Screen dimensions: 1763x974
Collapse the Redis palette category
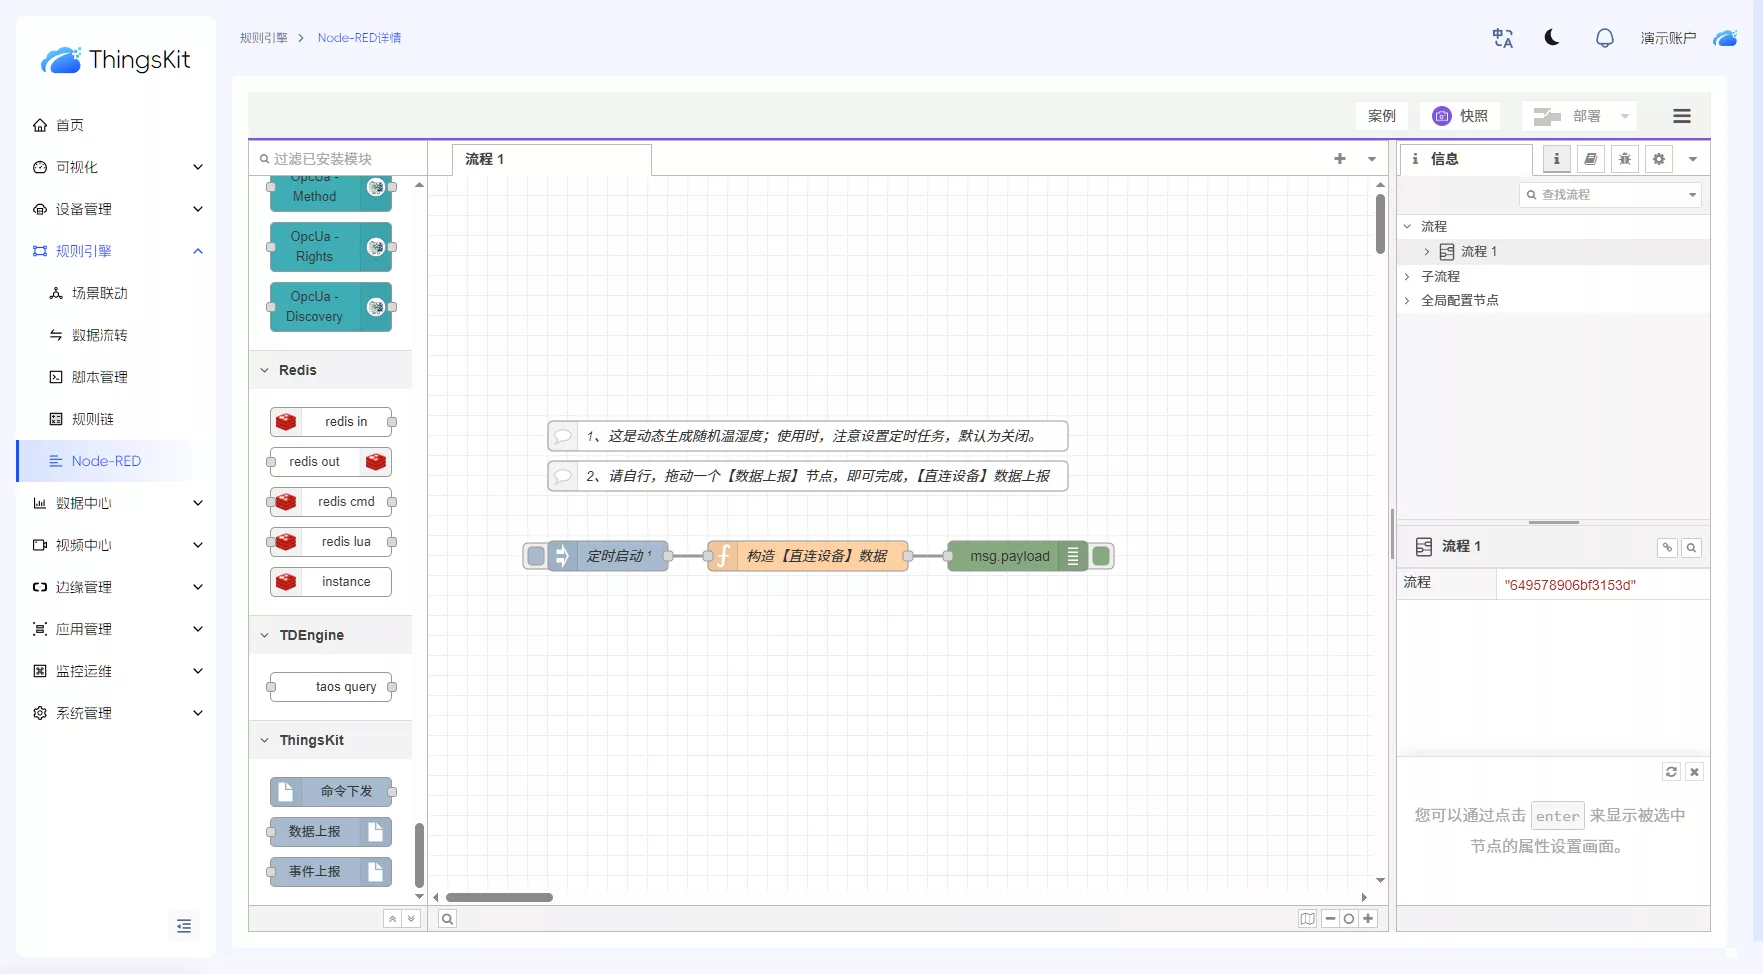[x=330, y=370]
